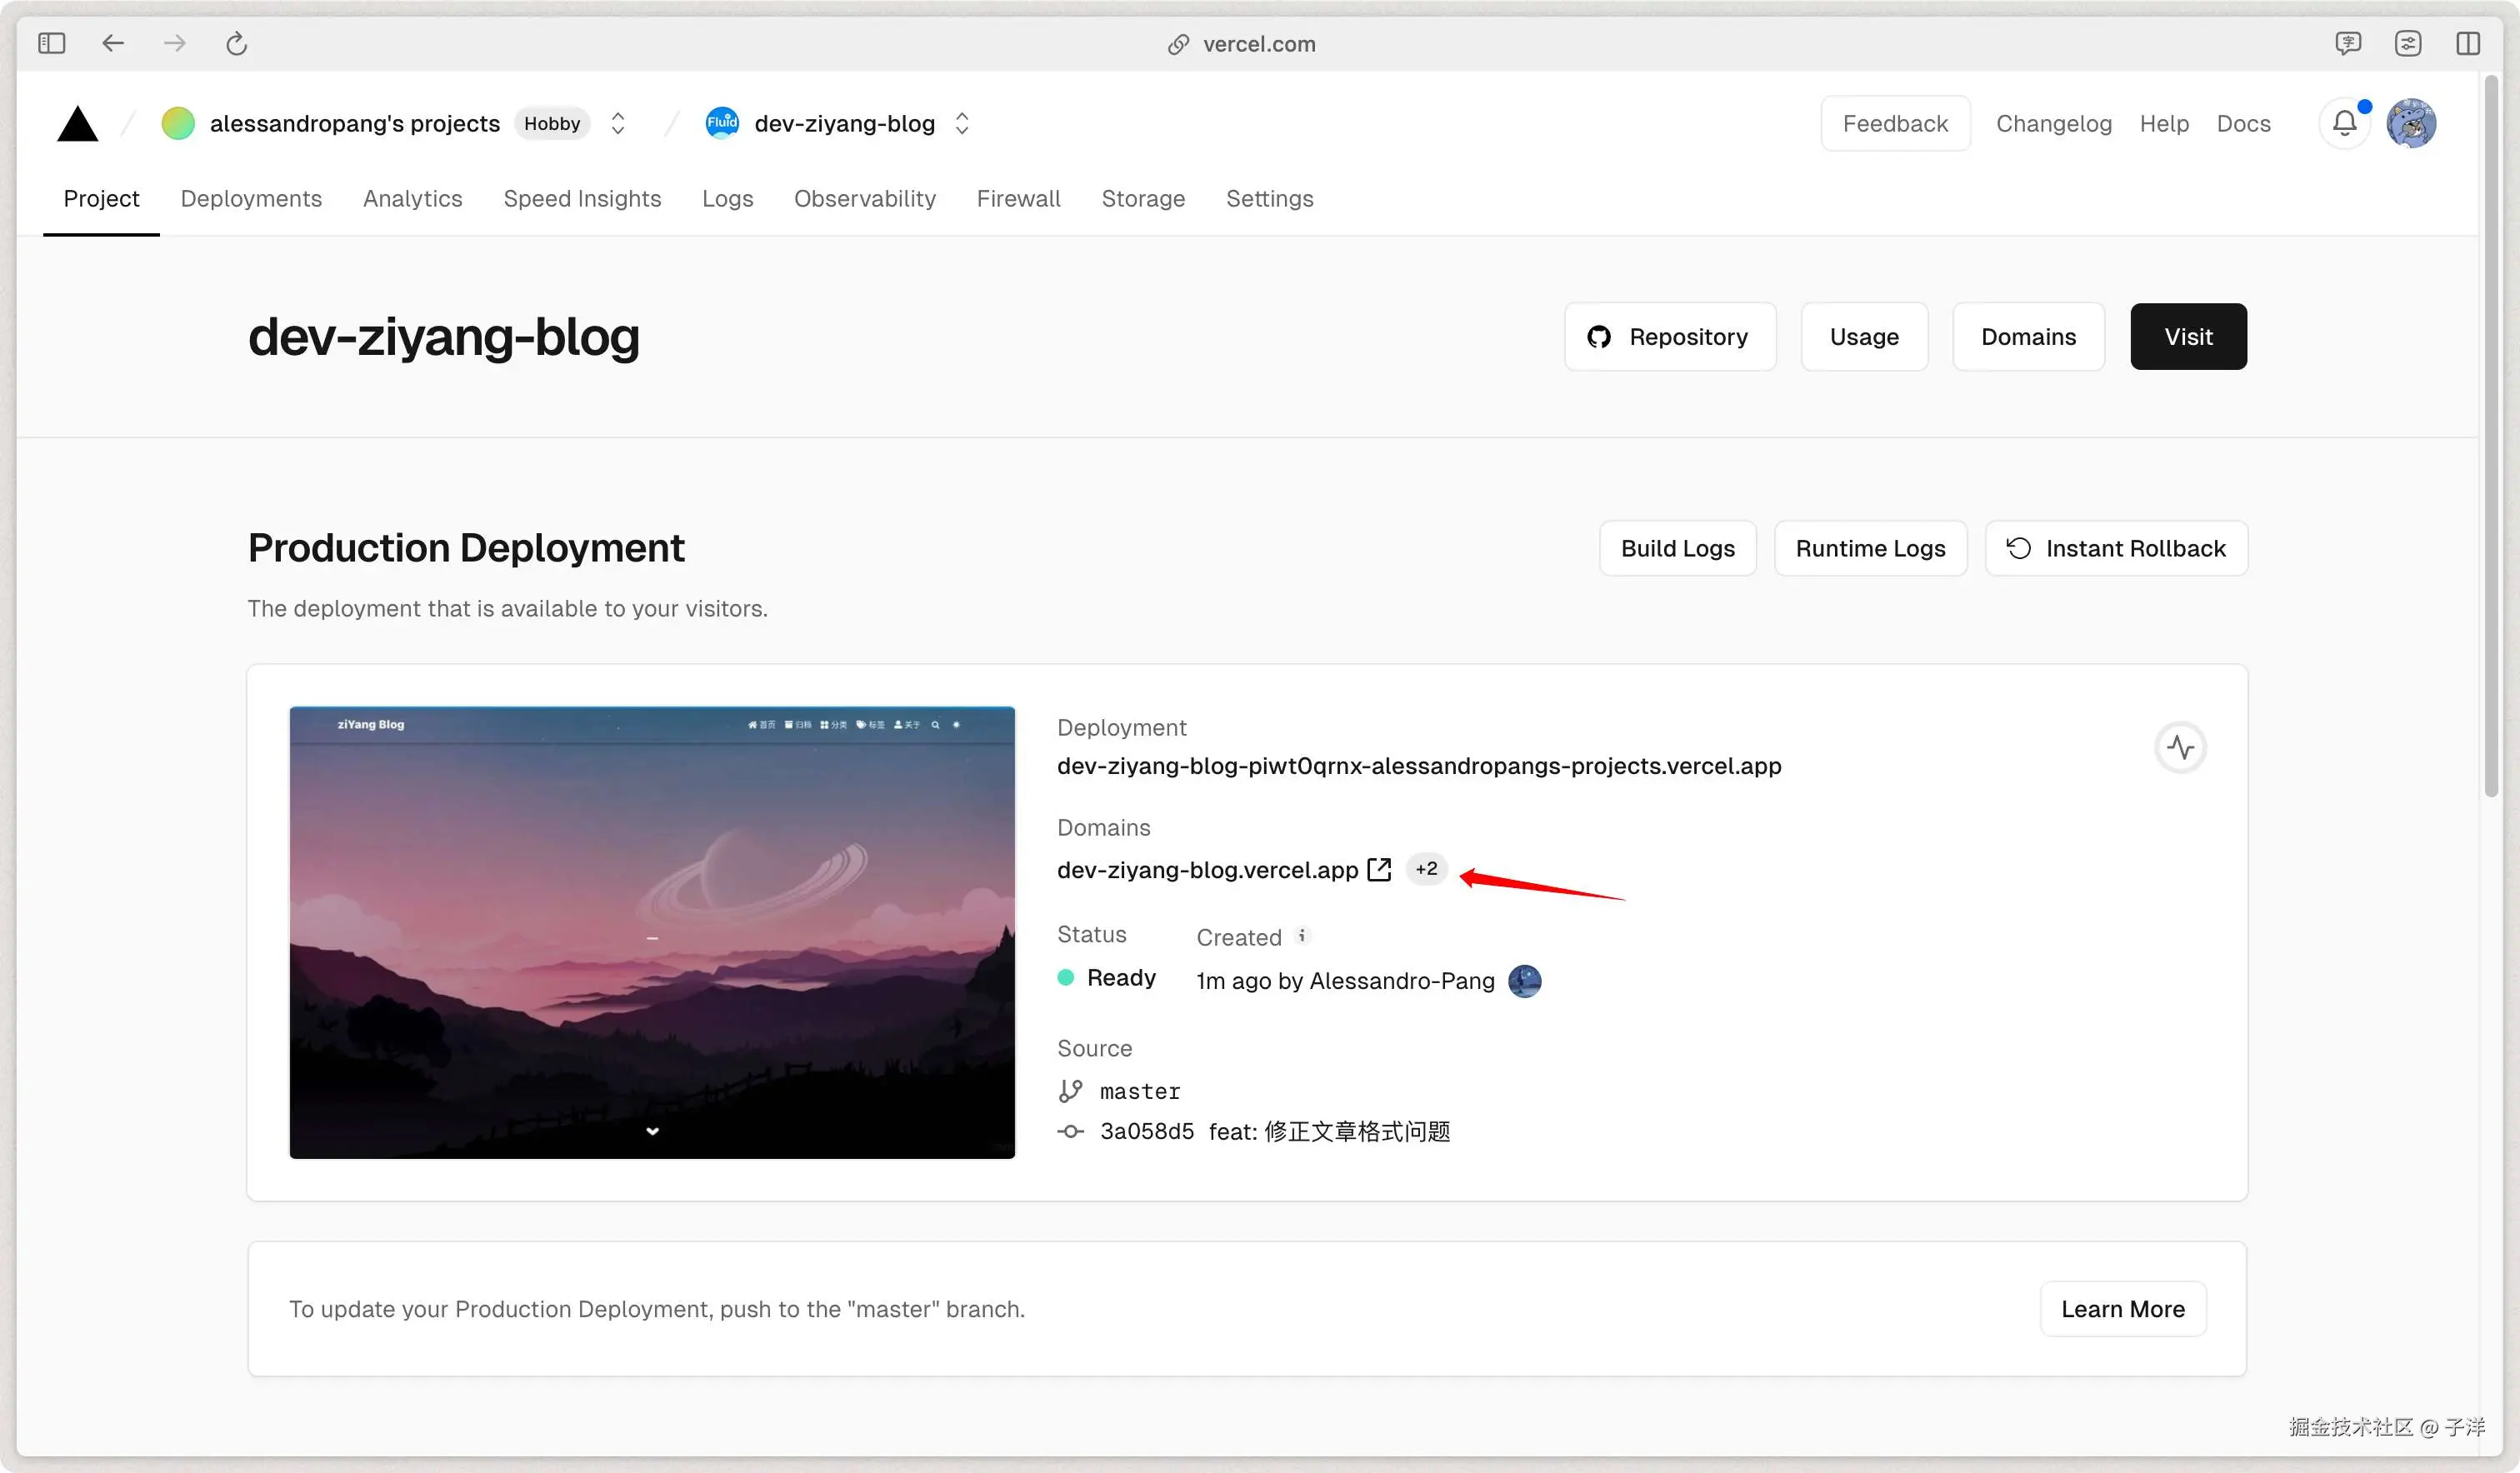Click the Created info icon
The width and height of the screenshot is (2520, 1473).
point(1301,936)
